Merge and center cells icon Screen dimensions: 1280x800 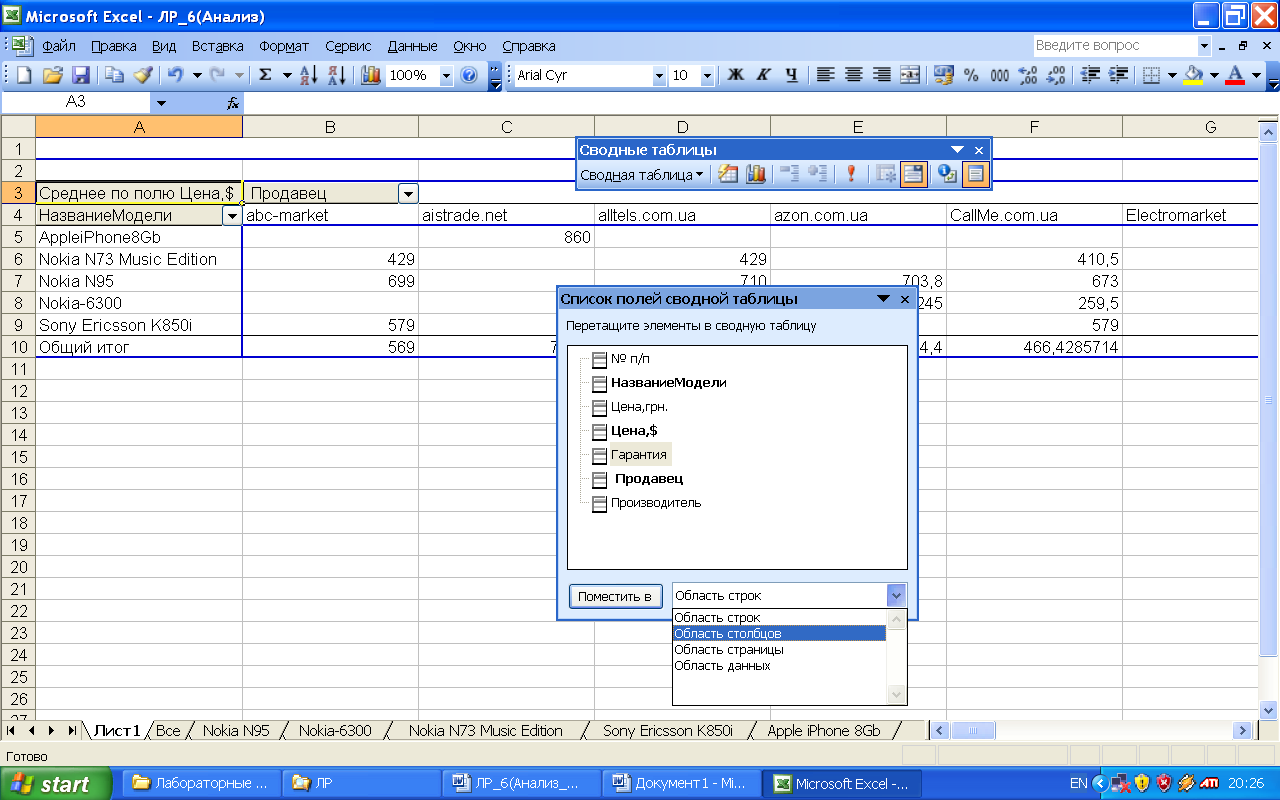point(909,75)
